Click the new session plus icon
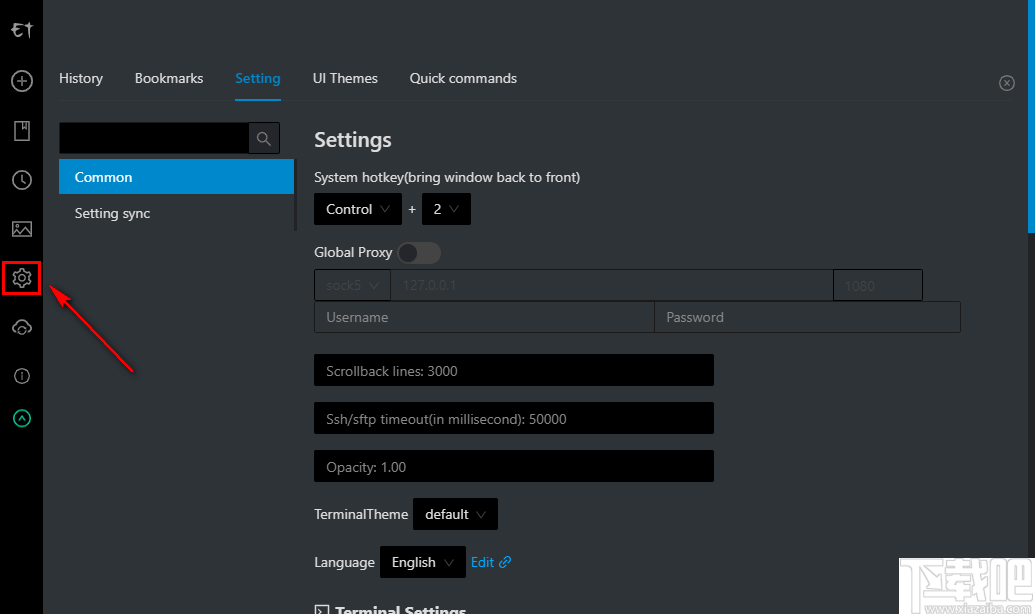This screenshot has width=1035, height=614. [x=22, y=81]
